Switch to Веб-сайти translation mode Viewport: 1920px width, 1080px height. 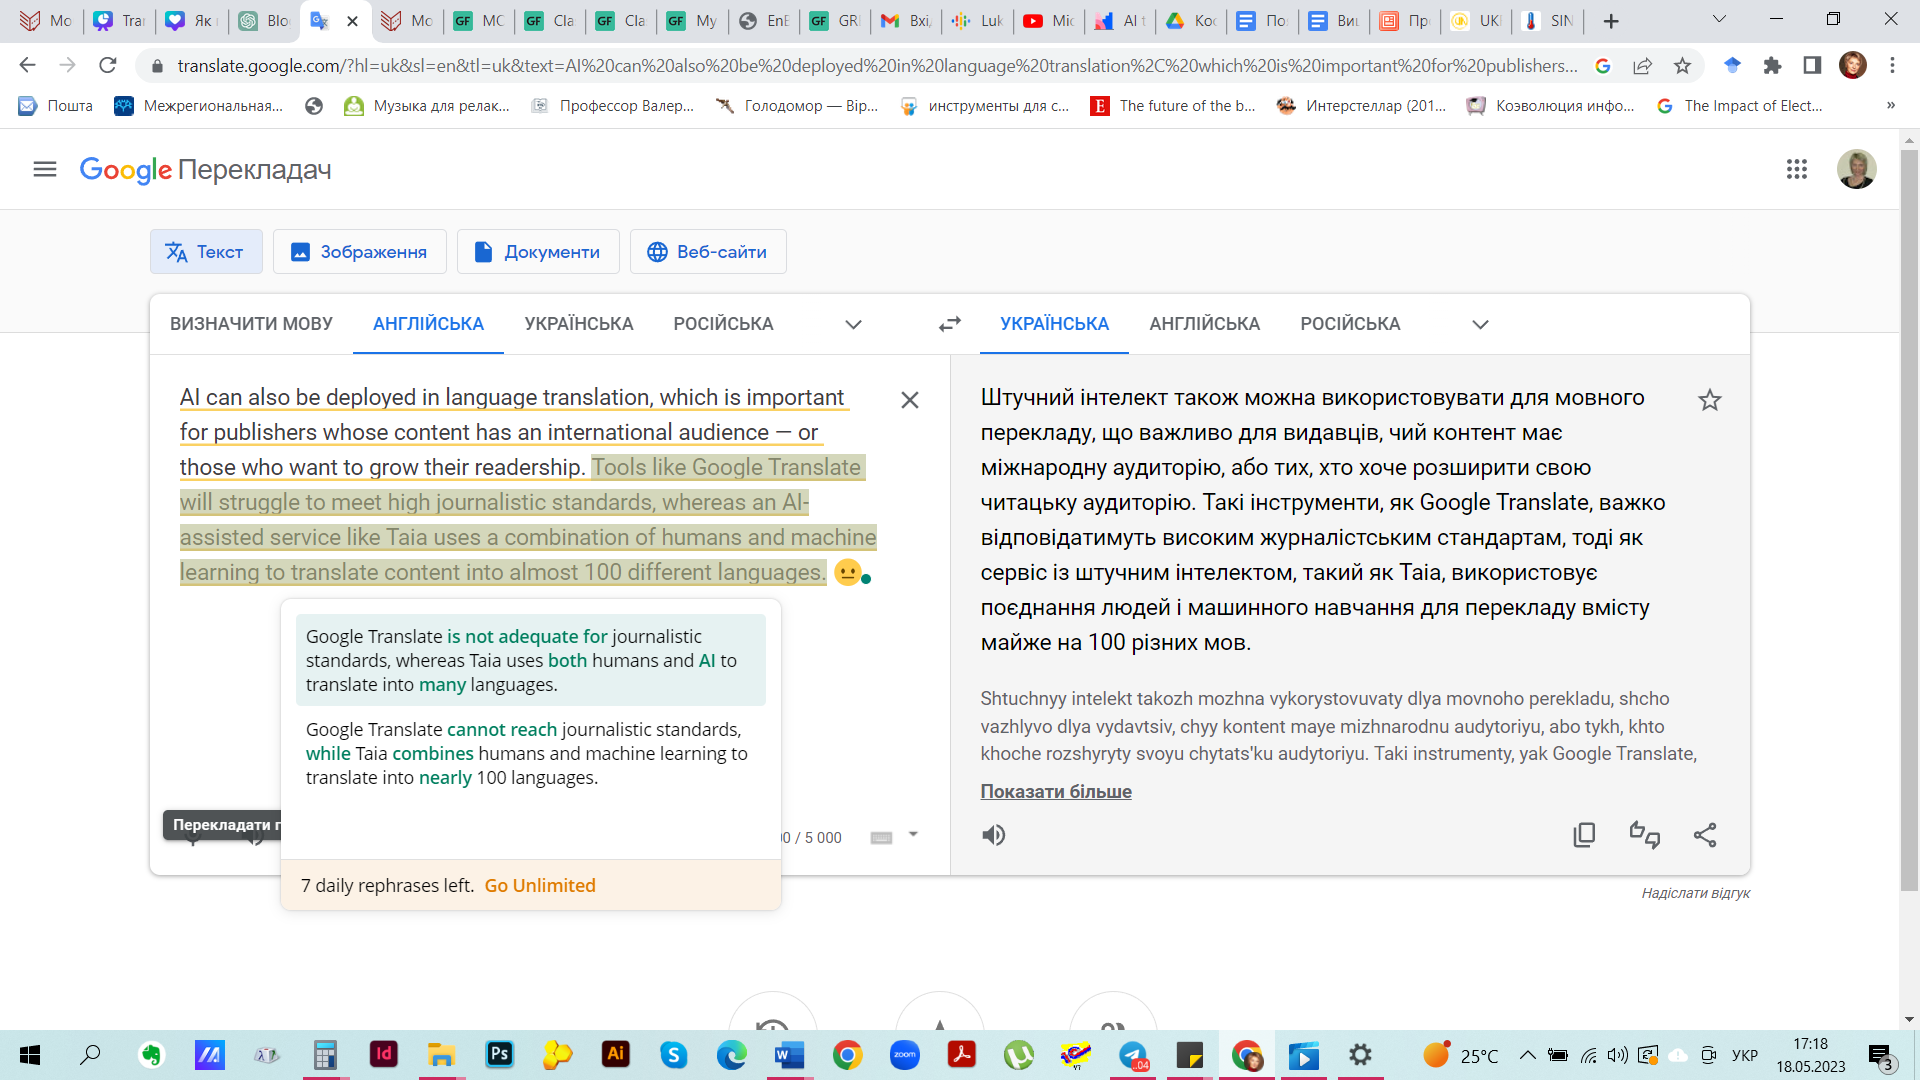tap(708, 252)
